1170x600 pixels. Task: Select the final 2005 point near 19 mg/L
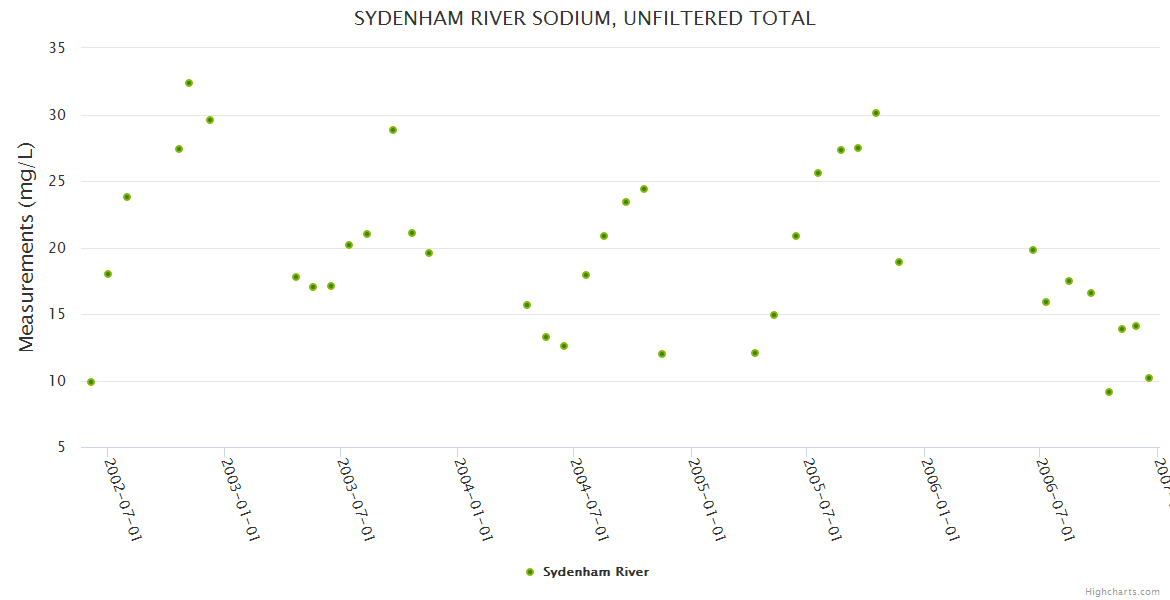pyautogui.click(x=899, y=262)
